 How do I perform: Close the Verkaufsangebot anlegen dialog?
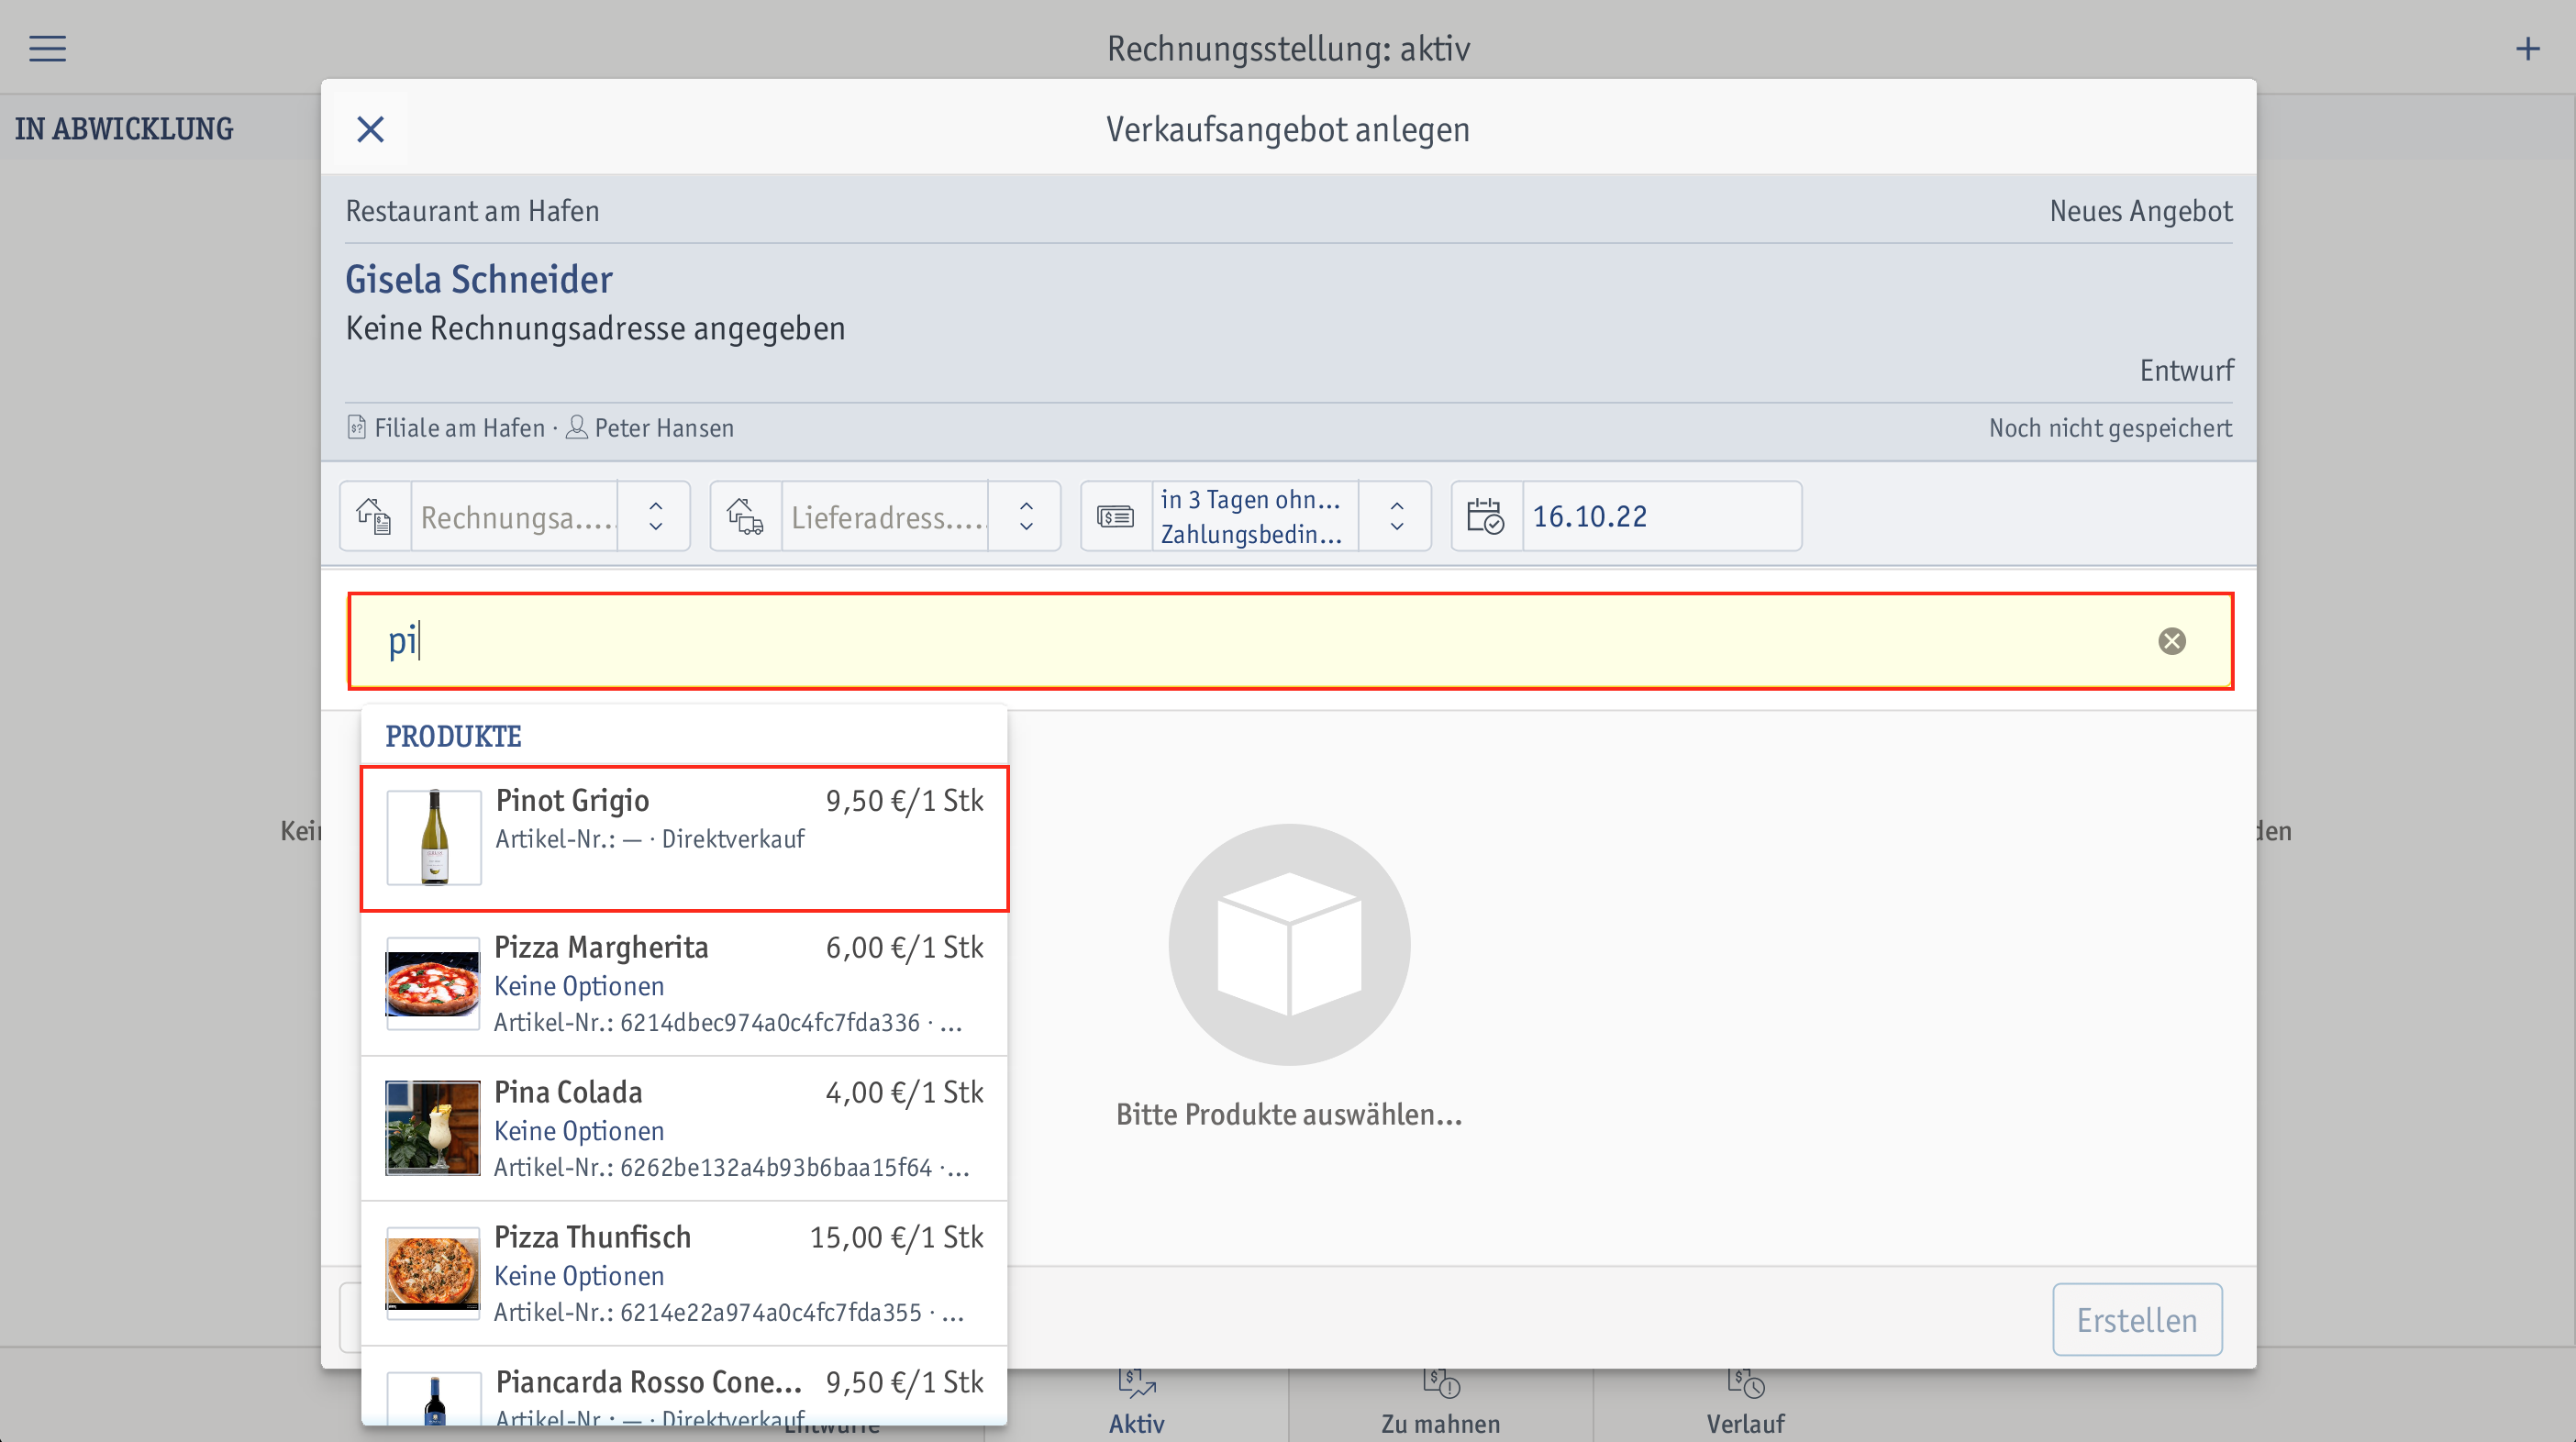coord(370,129)
